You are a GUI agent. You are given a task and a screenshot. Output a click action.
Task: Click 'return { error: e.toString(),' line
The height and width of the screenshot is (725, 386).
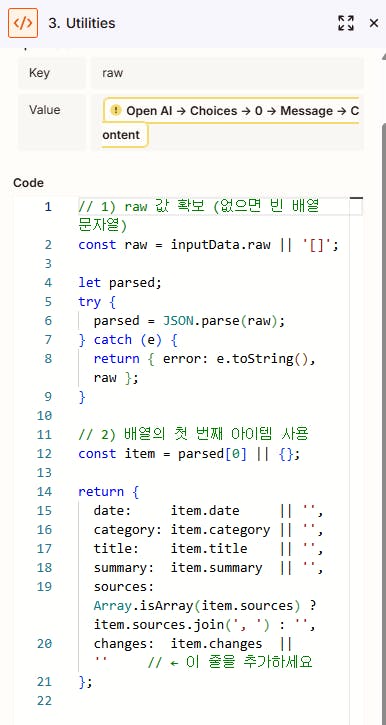point(205,358)
